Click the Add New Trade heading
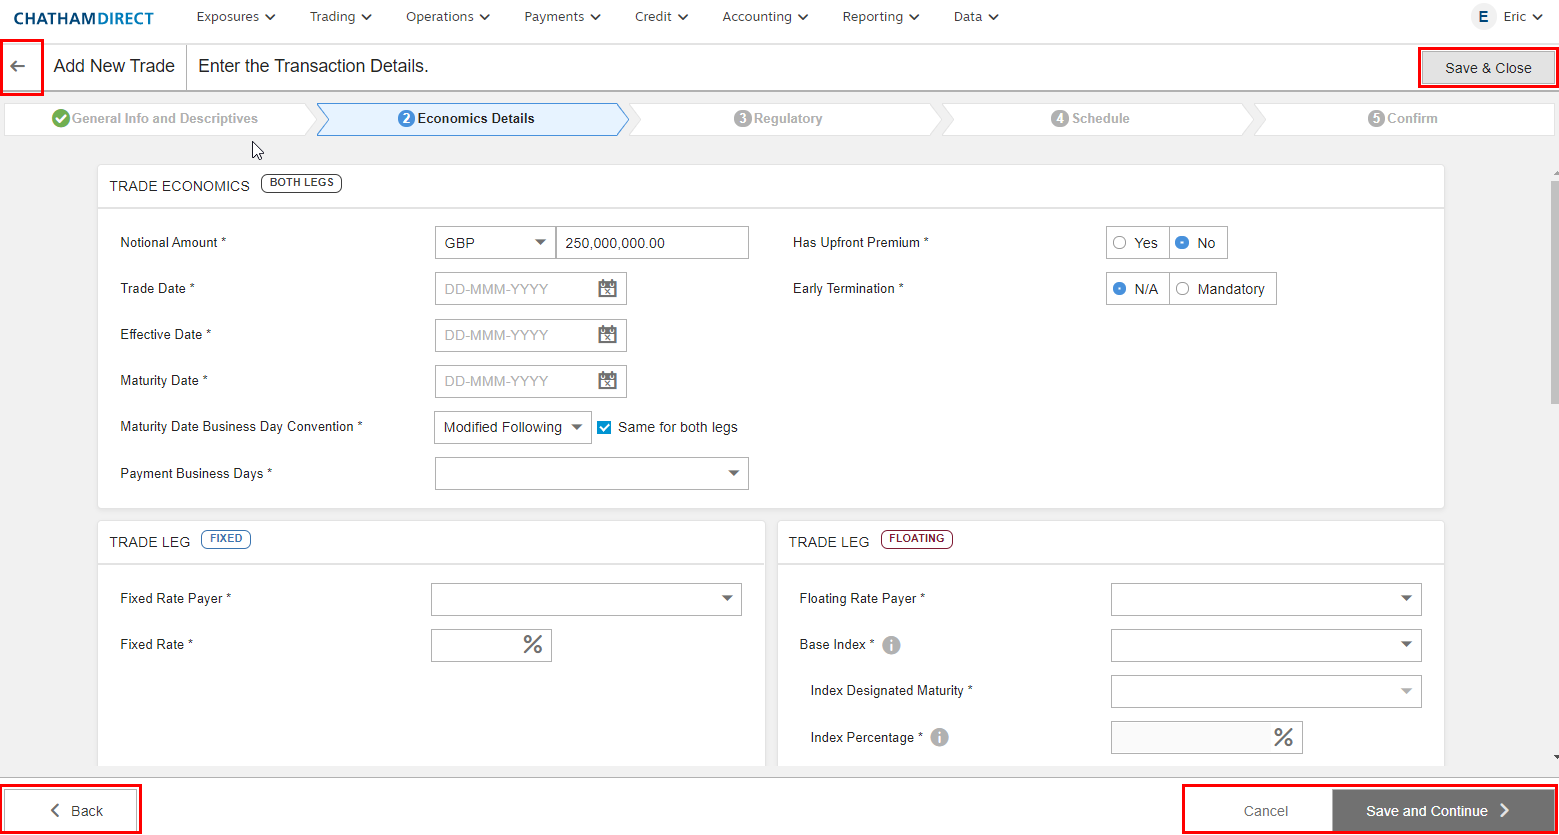The image size is (1559, 835). point(114,66)
